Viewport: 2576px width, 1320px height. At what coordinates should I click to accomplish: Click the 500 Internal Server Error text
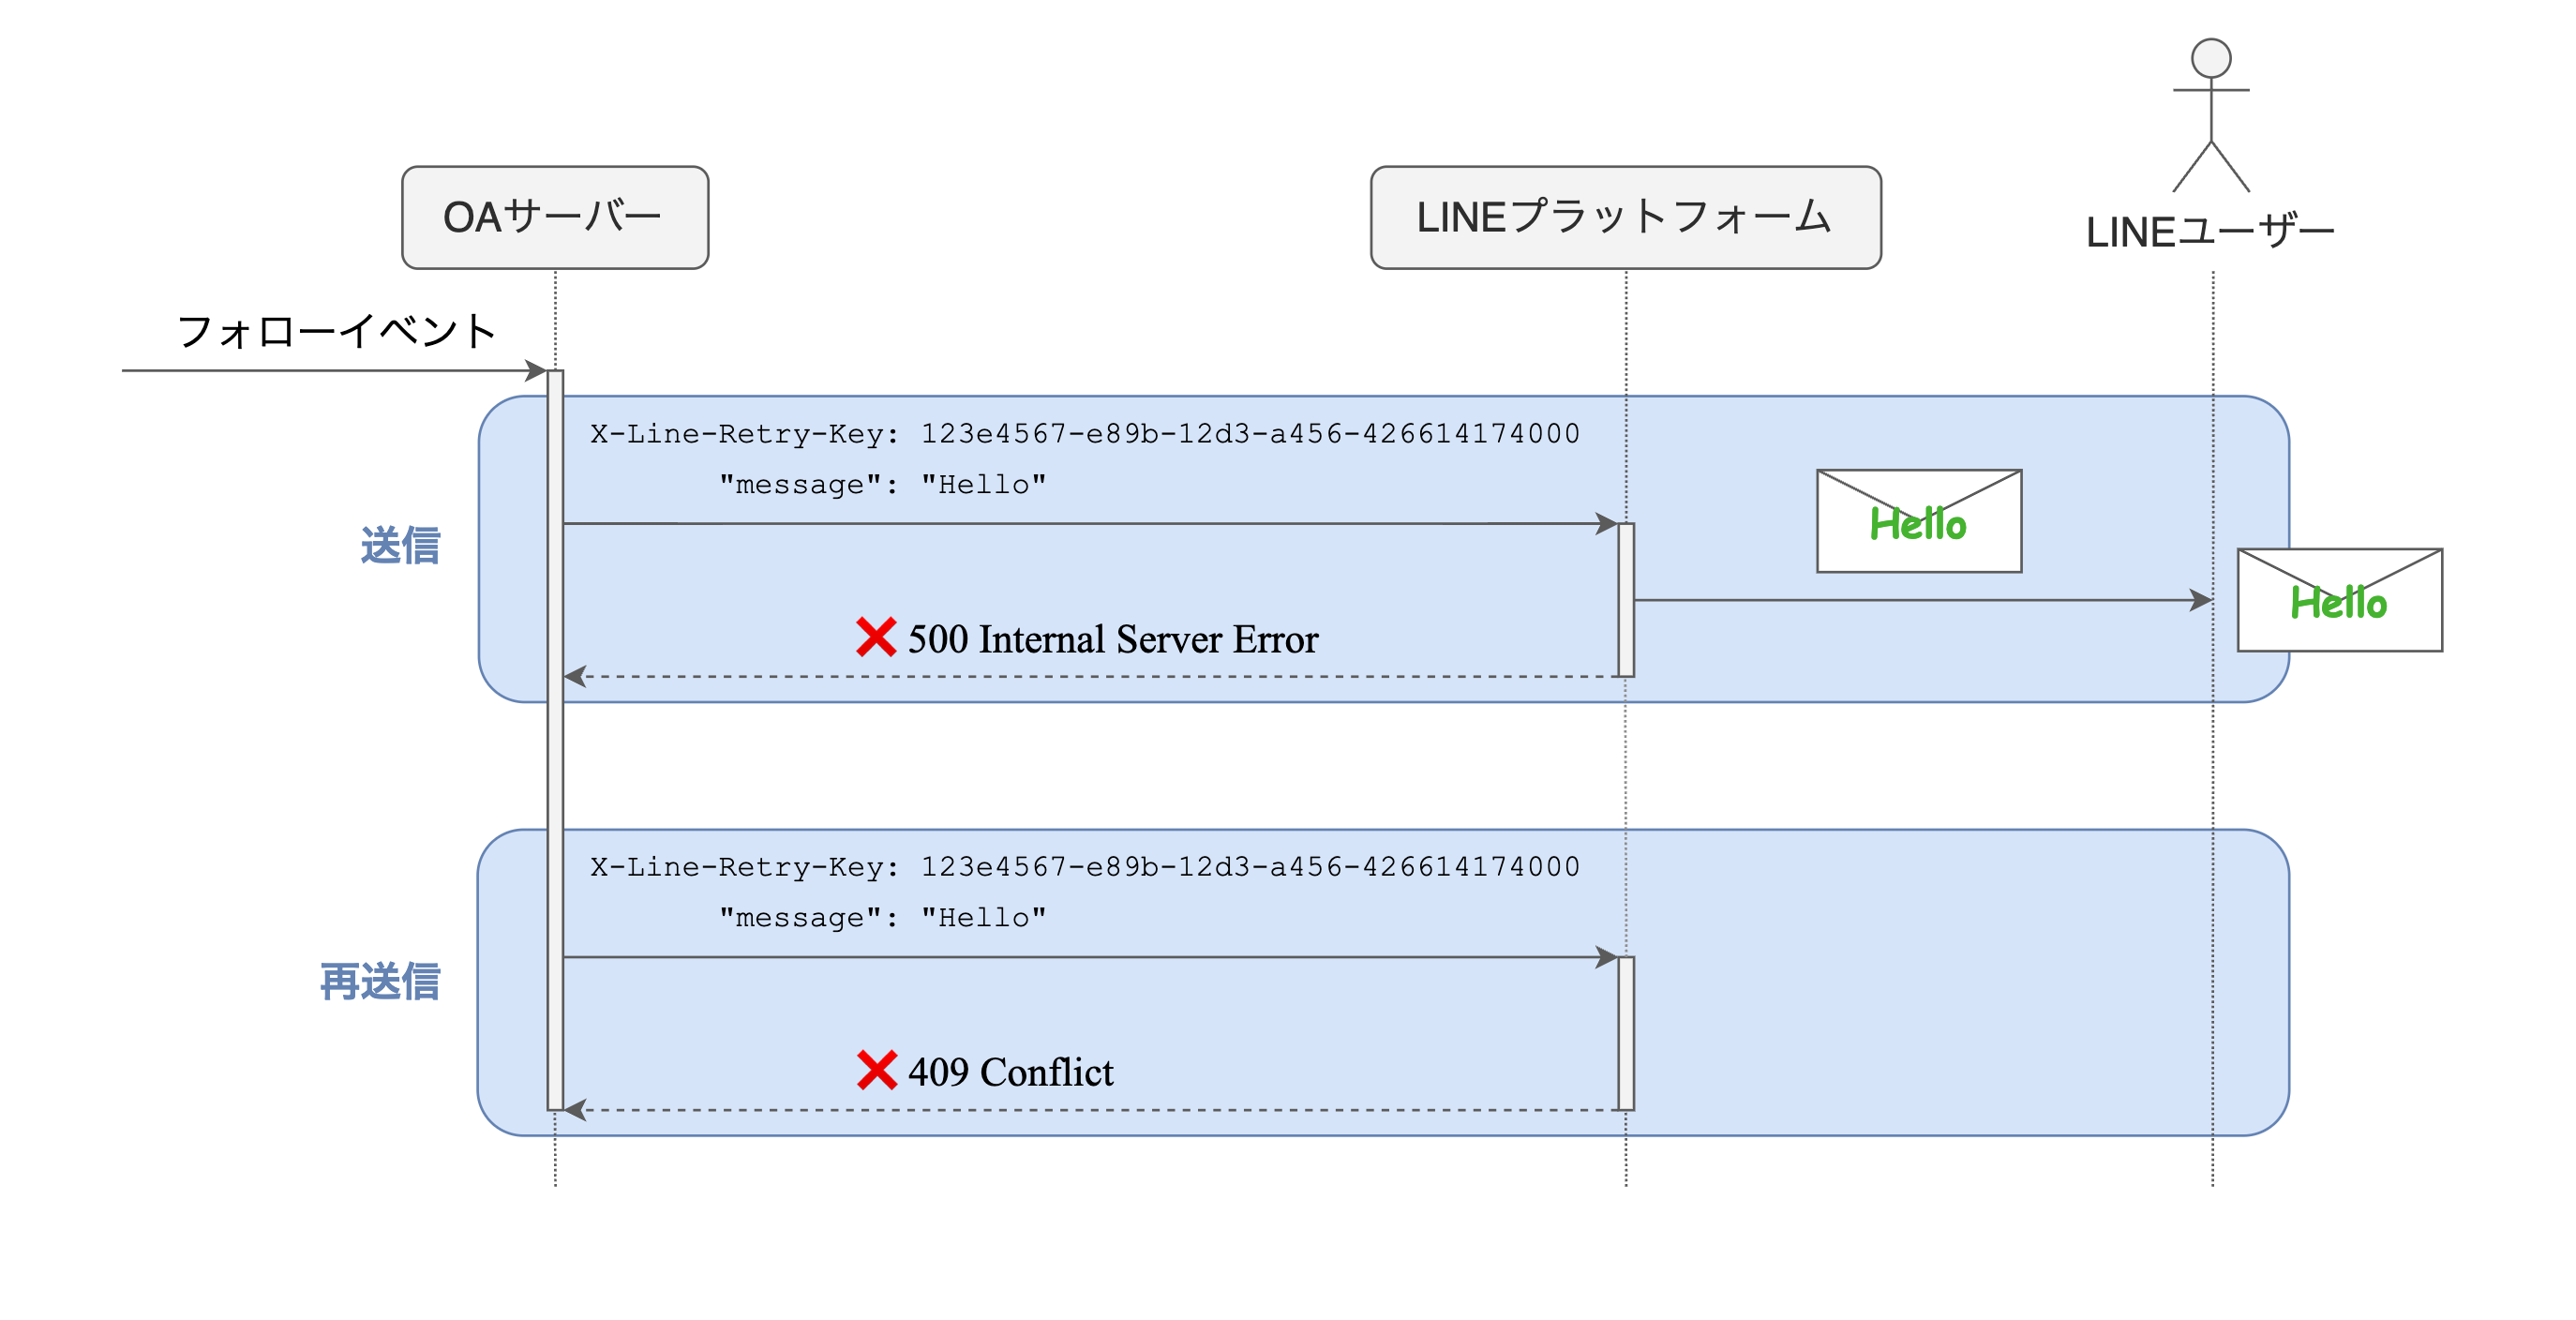tap(1112, 639)
